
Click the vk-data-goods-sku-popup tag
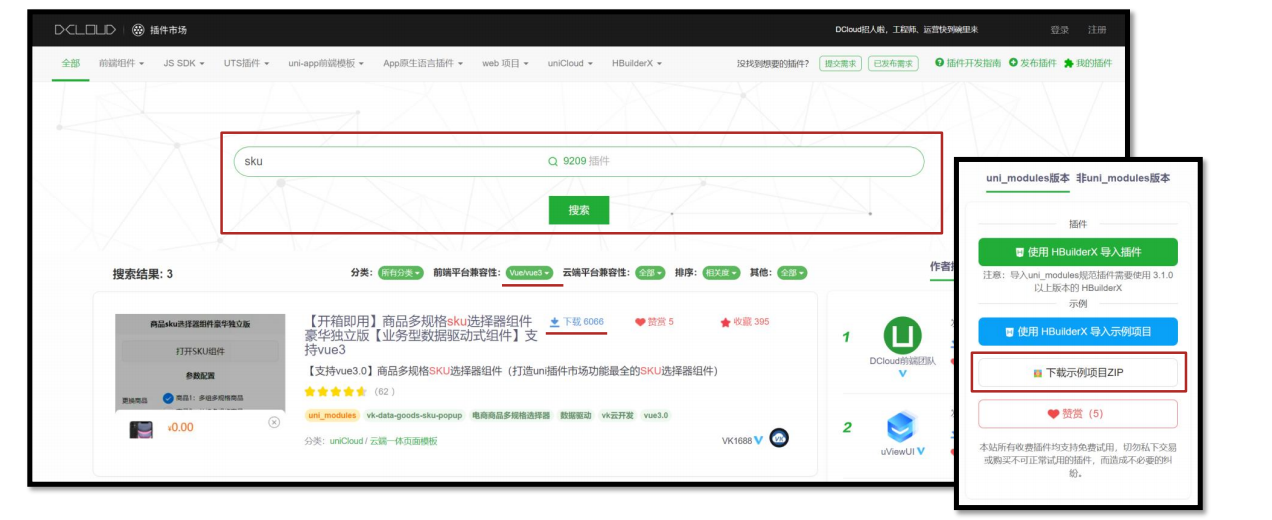click(414, 415)
